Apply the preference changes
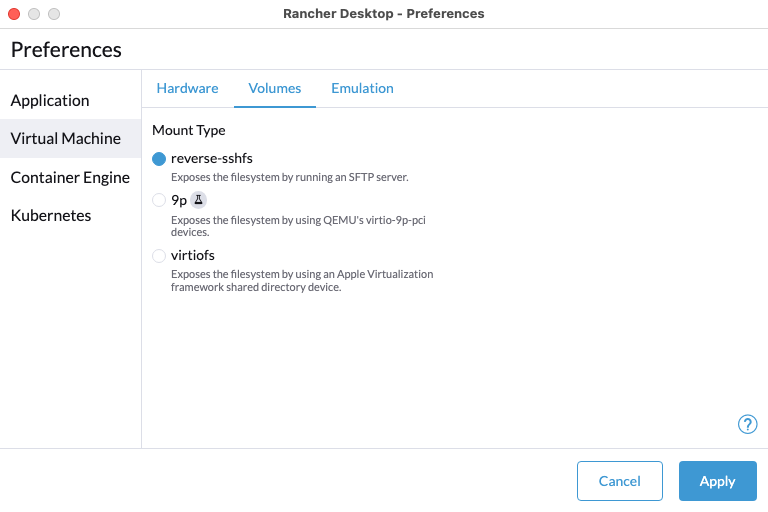The height and width of the screenshot is (512, 768). click(717, 481)
